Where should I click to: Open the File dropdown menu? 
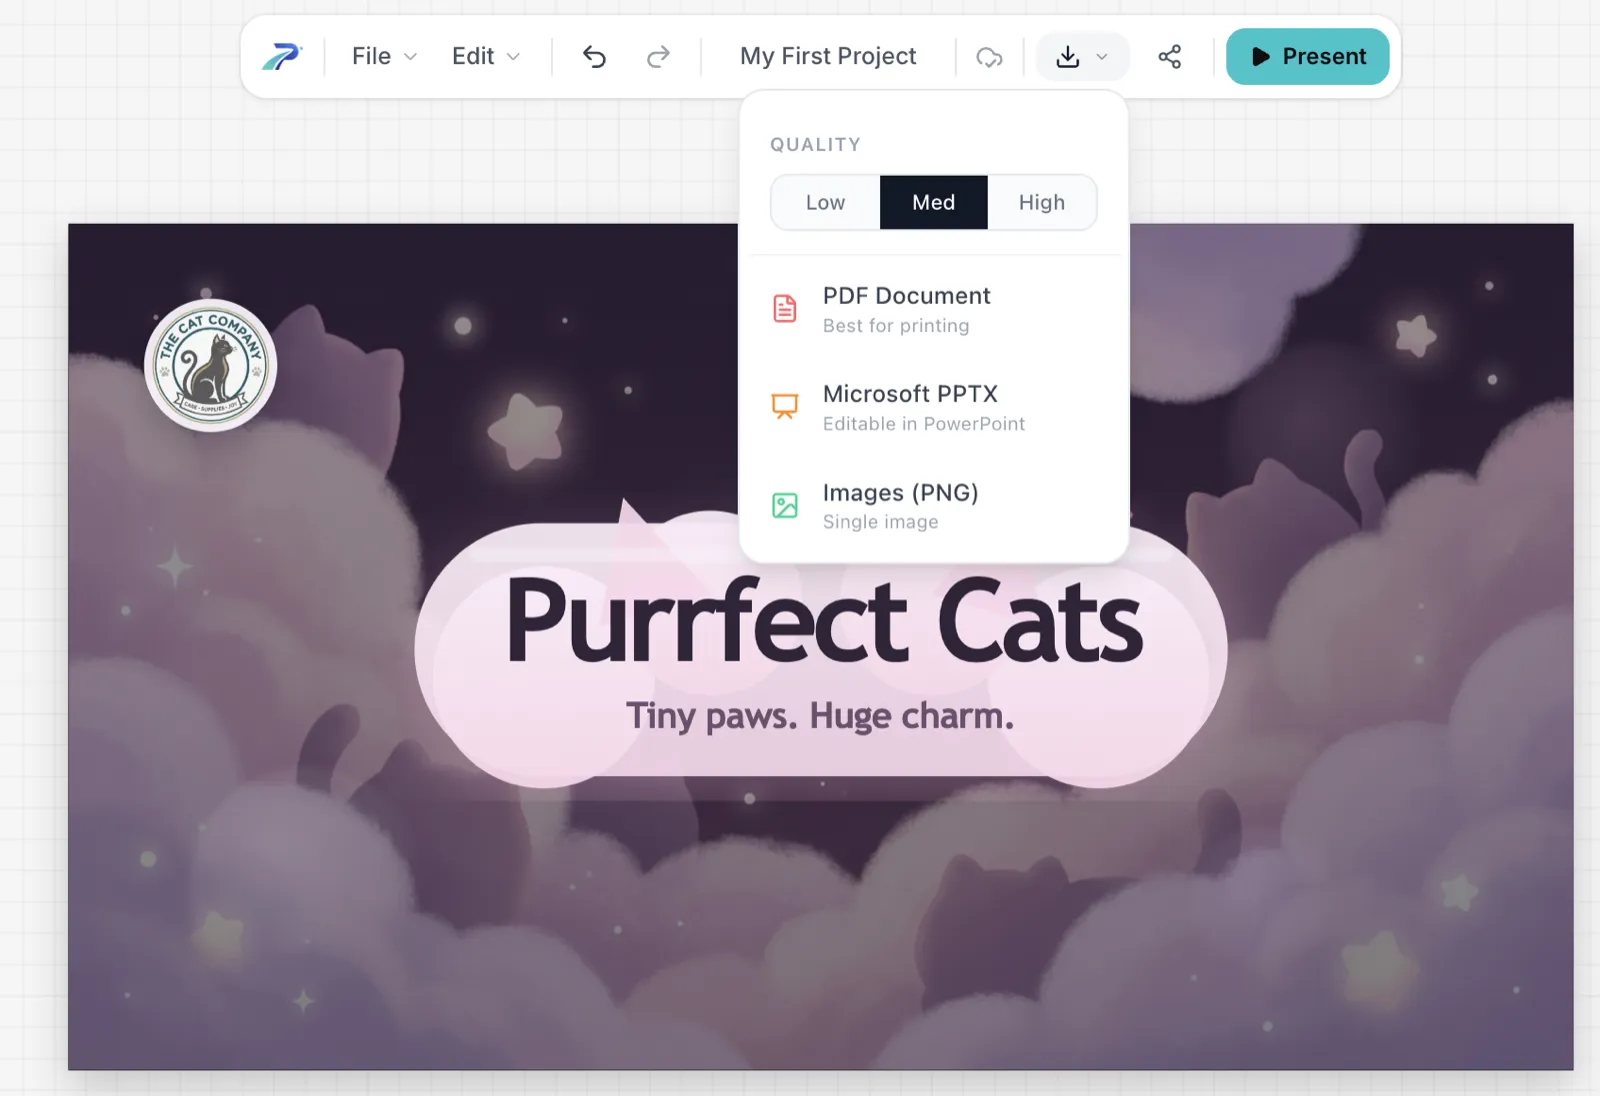(384, 57)
